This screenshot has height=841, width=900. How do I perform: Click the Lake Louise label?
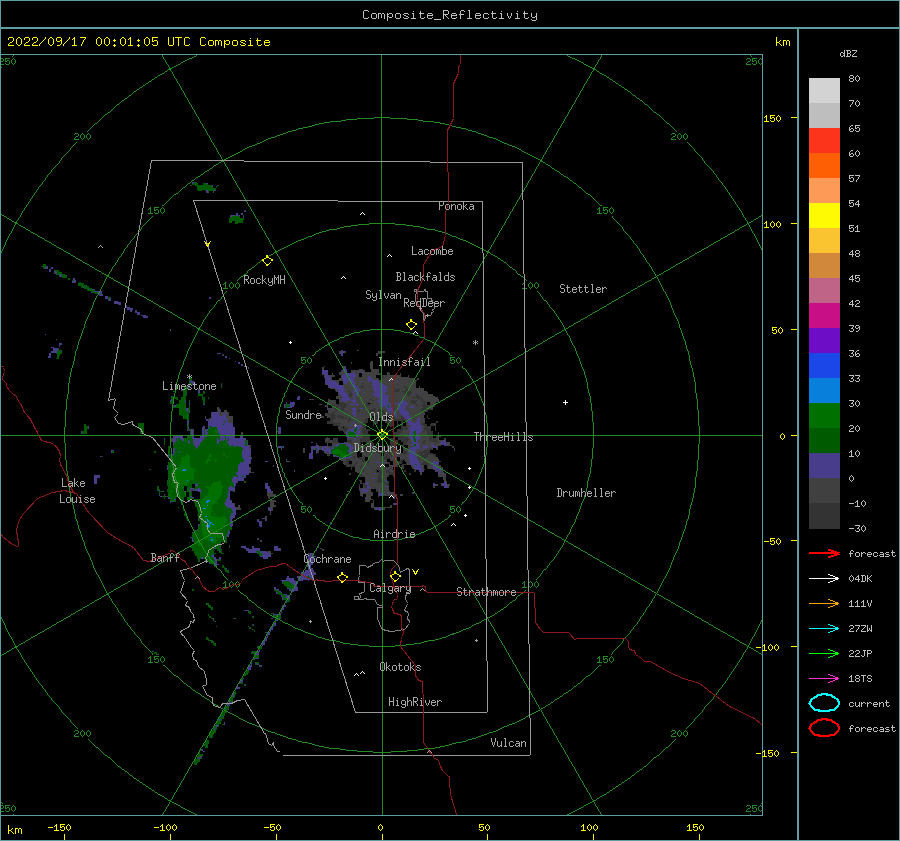[x=77, y=491]
